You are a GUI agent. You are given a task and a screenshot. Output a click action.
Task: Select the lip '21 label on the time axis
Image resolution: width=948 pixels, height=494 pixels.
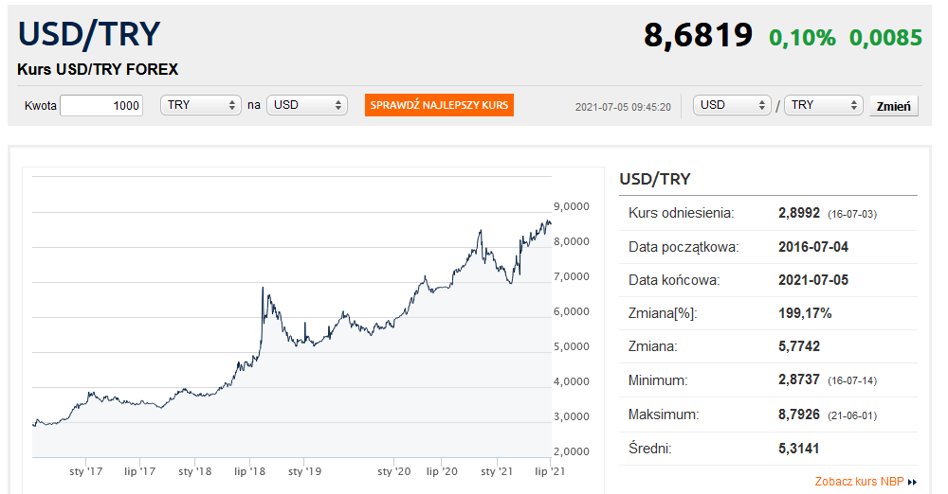(548, 470)
